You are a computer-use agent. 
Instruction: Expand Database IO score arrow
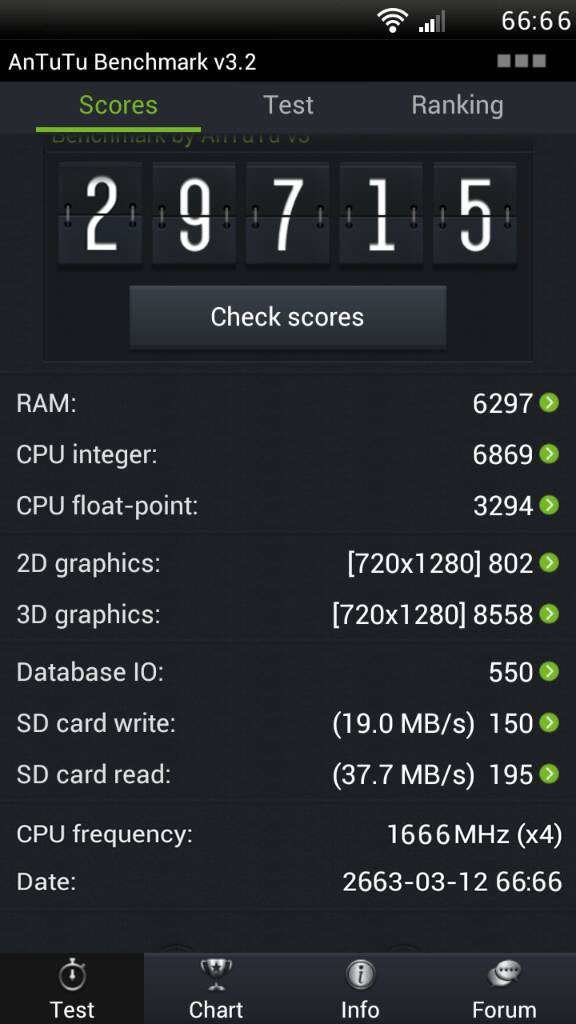549,671
